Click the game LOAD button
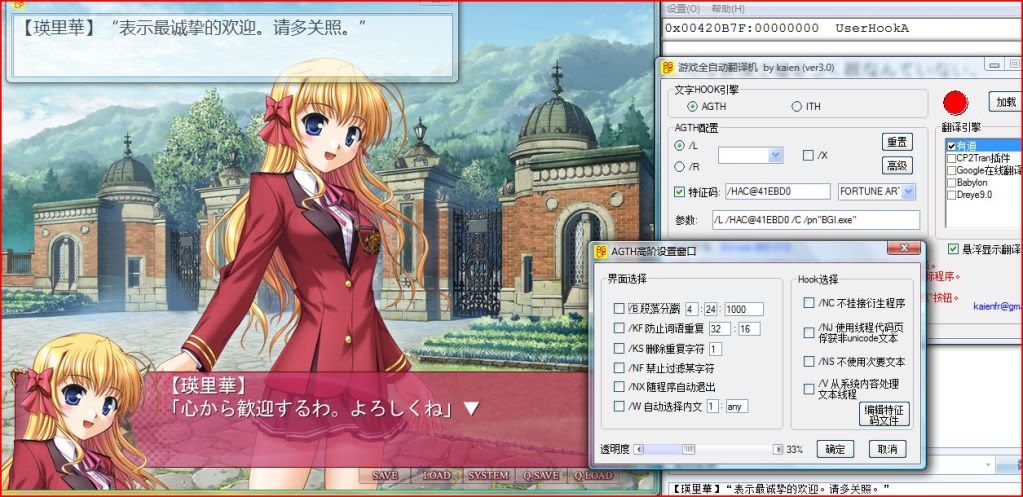 click(436, 475)
